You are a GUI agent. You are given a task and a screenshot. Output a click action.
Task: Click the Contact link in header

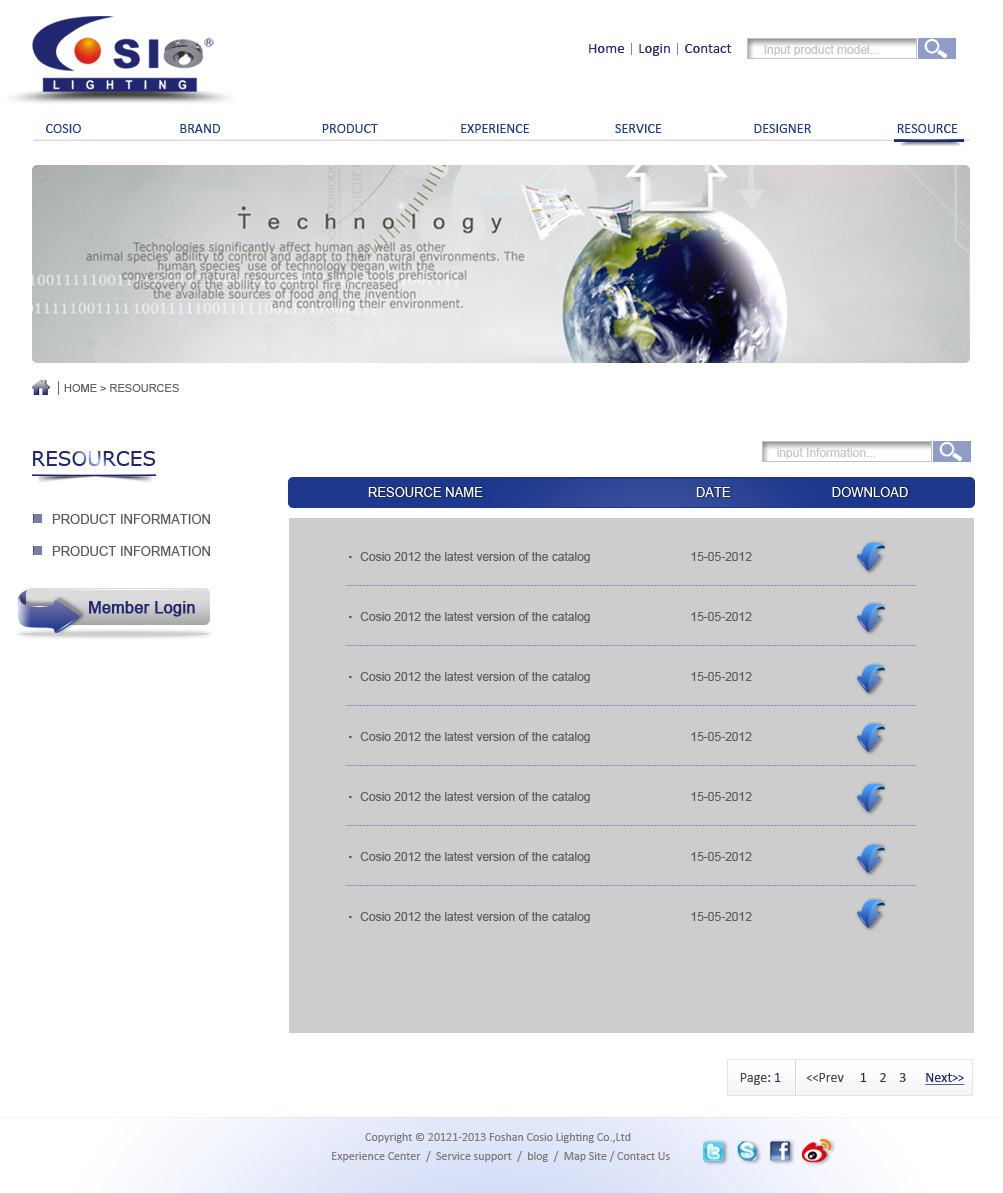[x=707, y=49]
